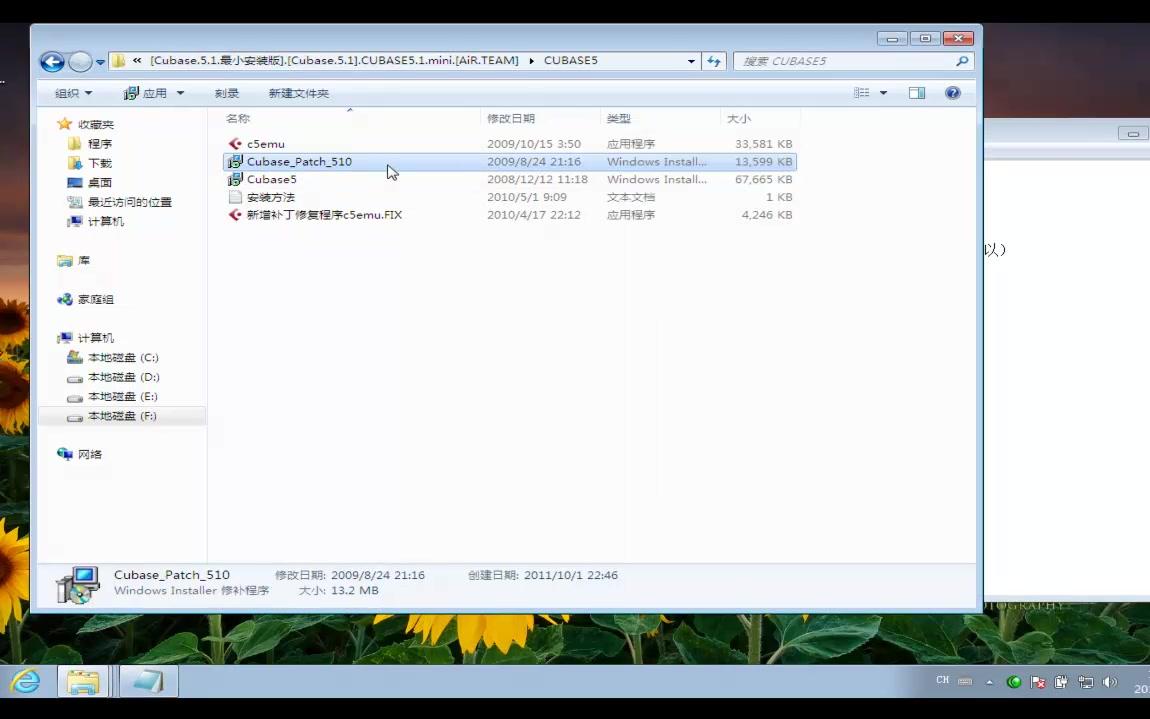Switch to the Notepad taskbar window
Screen dimensions: 1150x719
[x=149, y=682]
